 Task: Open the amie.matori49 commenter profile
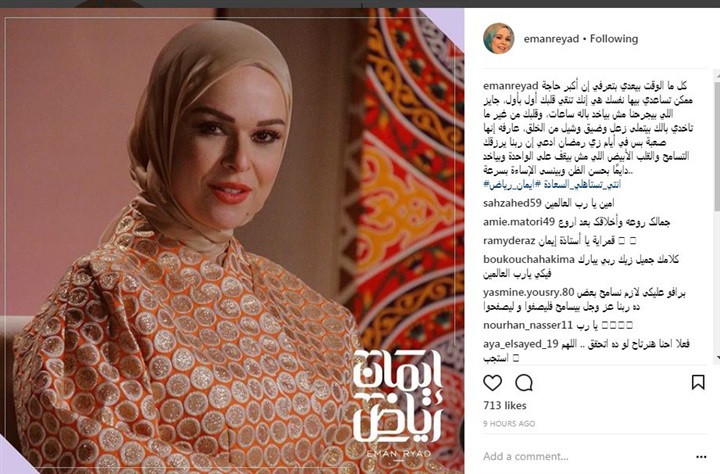(x=519, y=222)
